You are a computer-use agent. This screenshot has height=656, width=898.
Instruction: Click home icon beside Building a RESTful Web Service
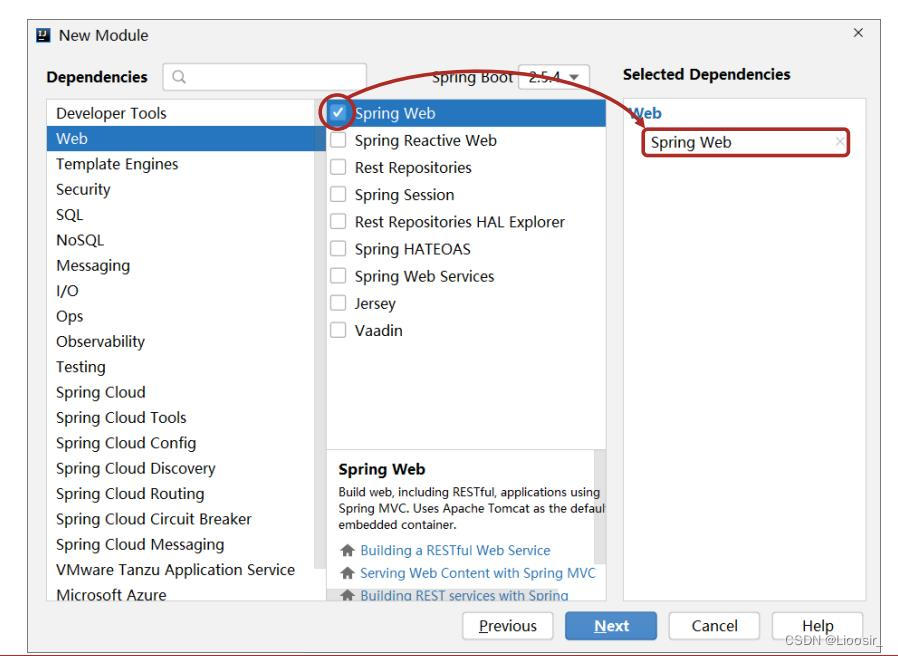tap(347, 551)
